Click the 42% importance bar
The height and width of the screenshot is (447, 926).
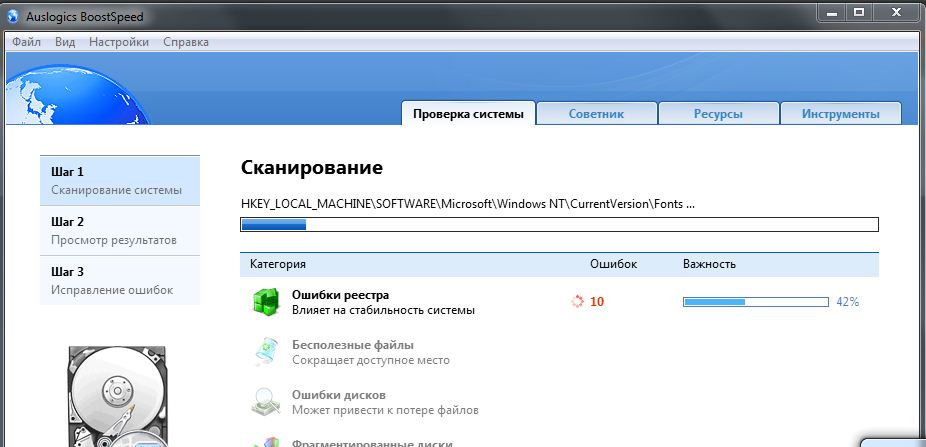coord(756,302)
